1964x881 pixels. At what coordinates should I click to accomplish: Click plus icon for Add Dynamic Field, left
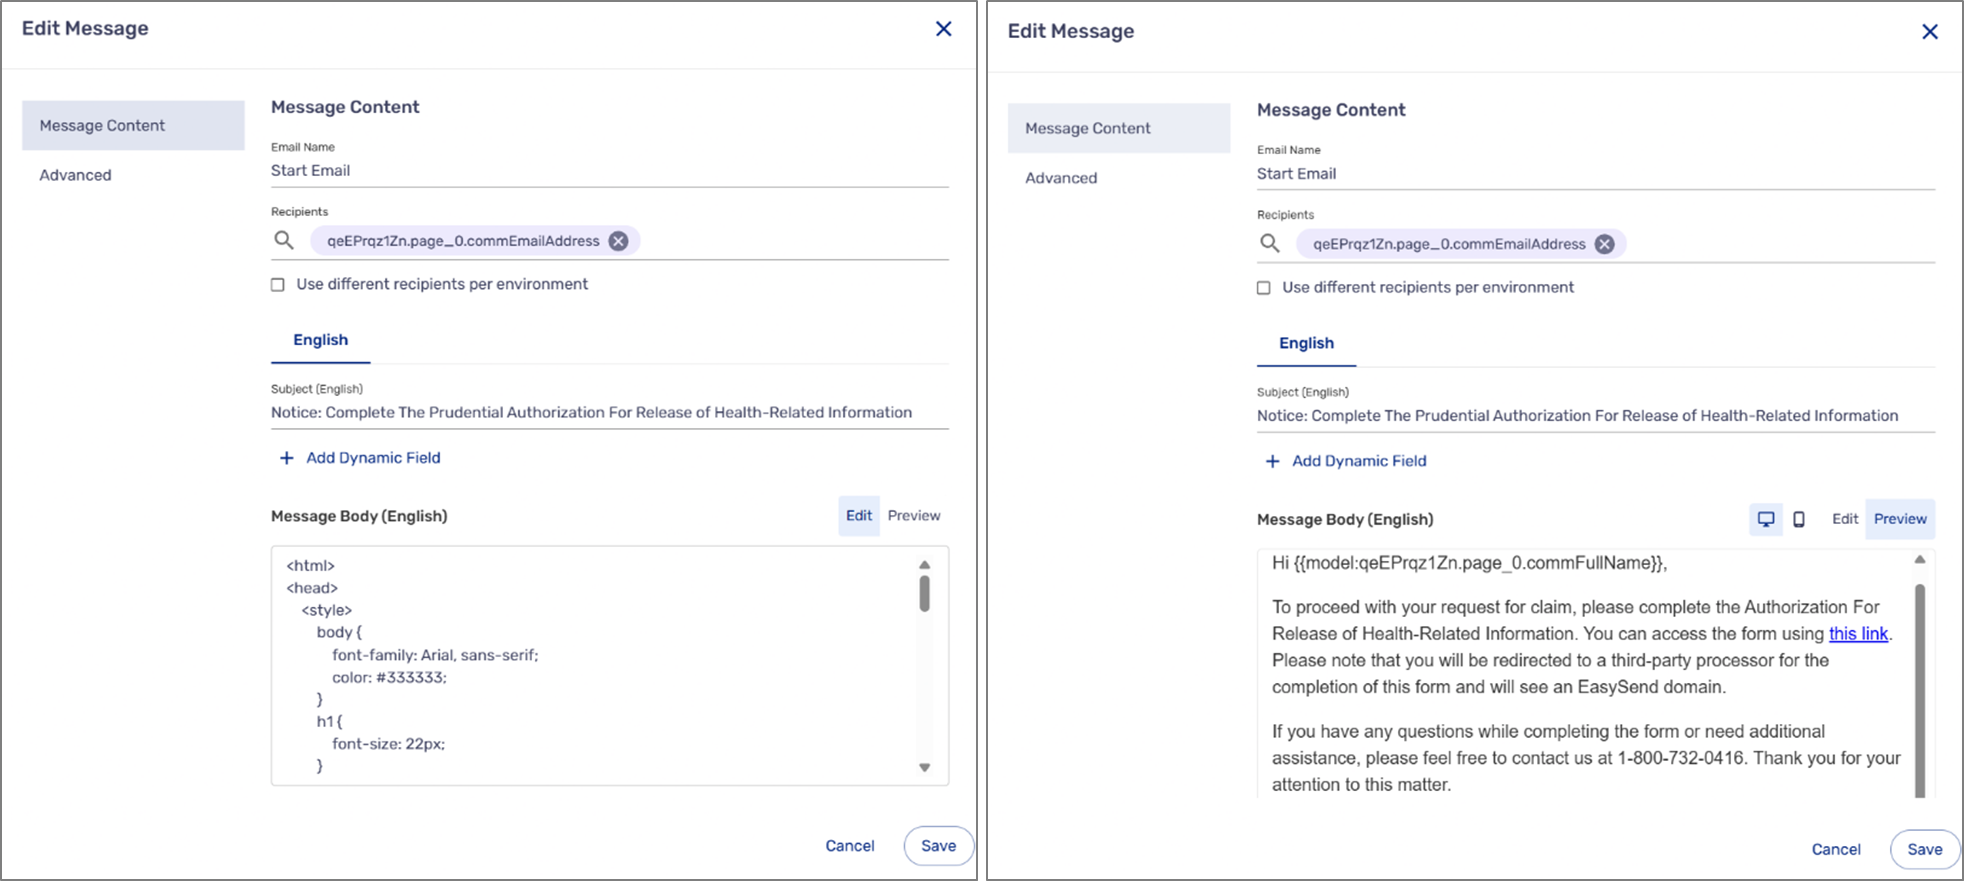click(287, 458)
